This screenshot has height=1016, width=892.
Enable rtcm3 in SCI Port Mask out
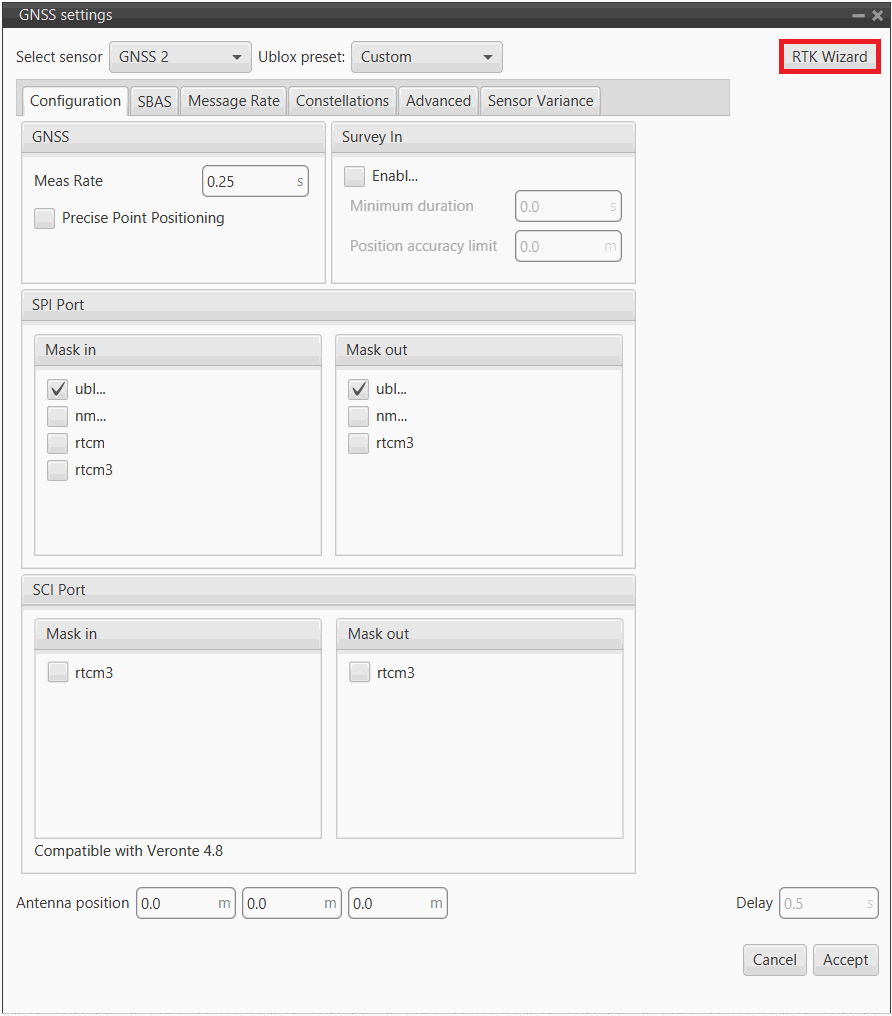[360, 673]
